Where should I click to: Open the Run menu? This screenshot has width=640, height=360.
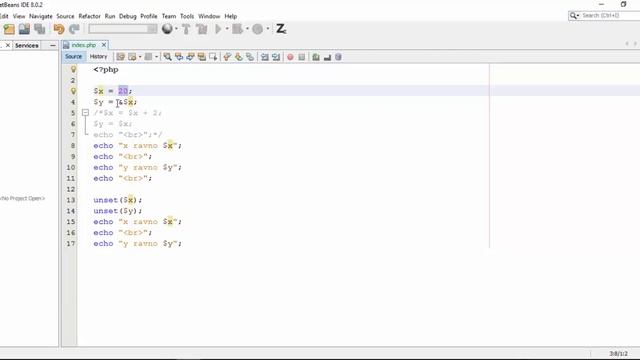(x=110, y=16)
